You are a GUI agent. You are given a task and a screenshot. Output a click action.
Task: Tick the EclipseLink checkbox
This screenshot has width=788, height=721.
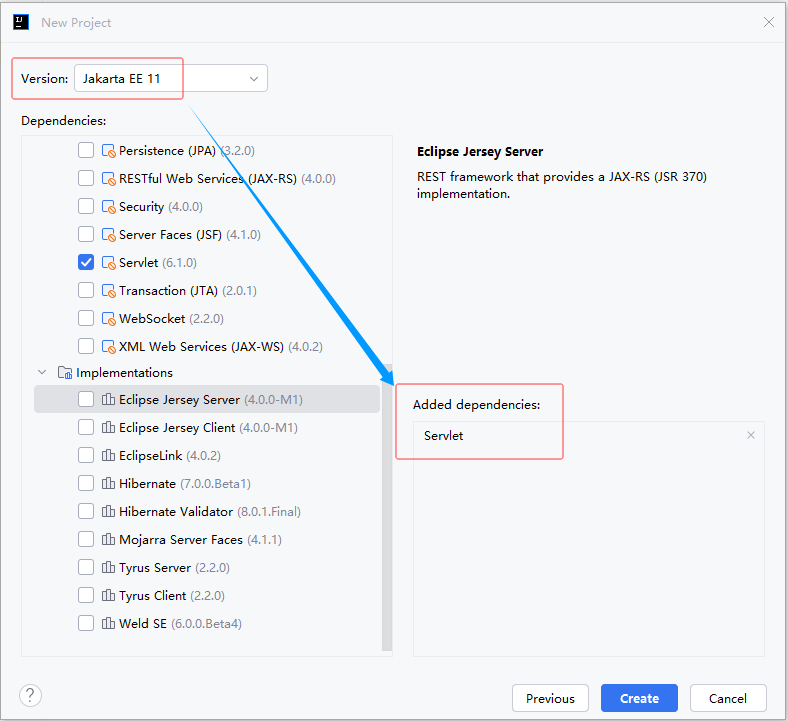click(x=86, y=455)
